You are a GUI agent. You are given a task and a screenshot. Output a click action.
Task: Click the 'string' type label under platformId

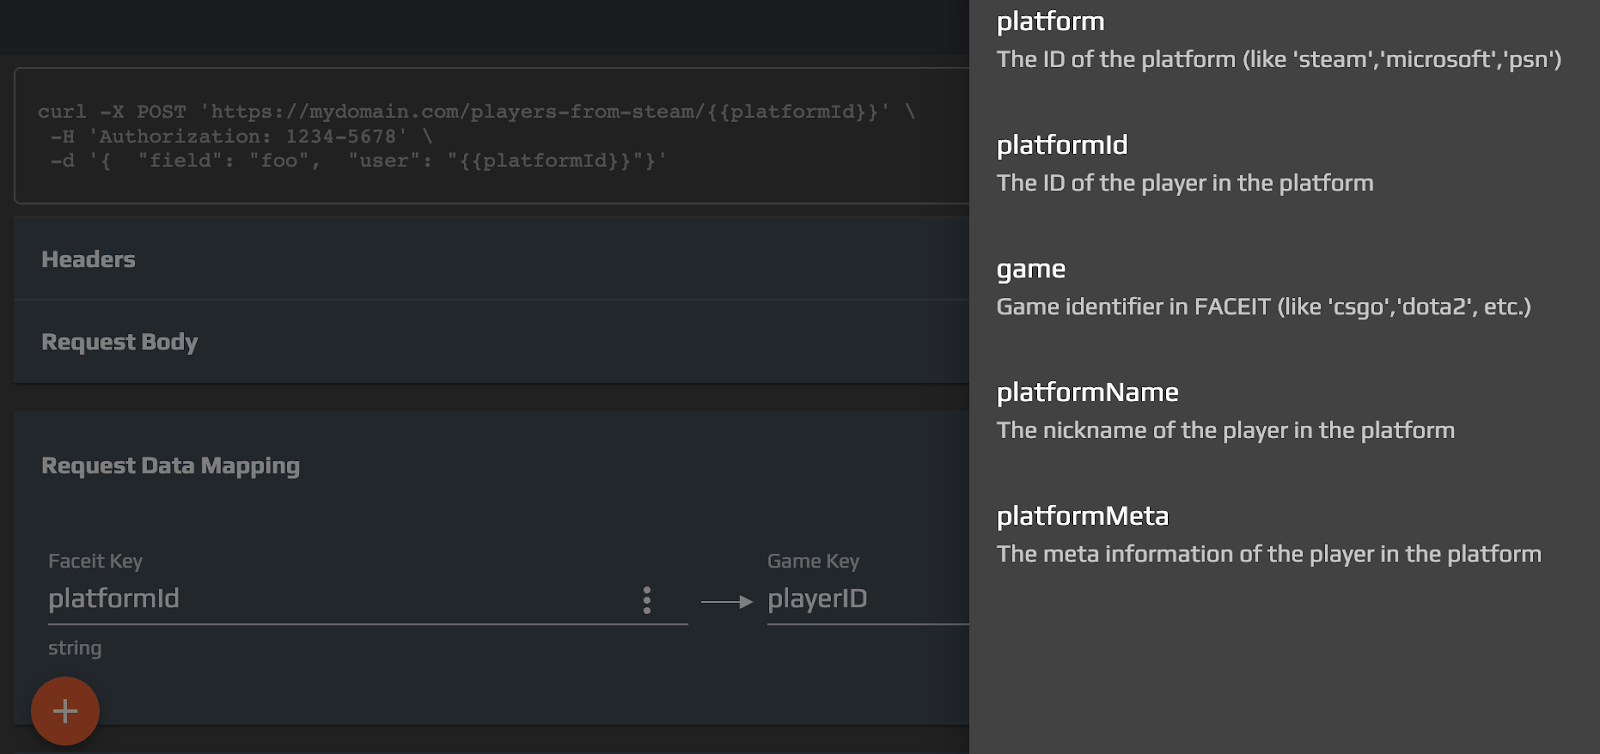75,648
